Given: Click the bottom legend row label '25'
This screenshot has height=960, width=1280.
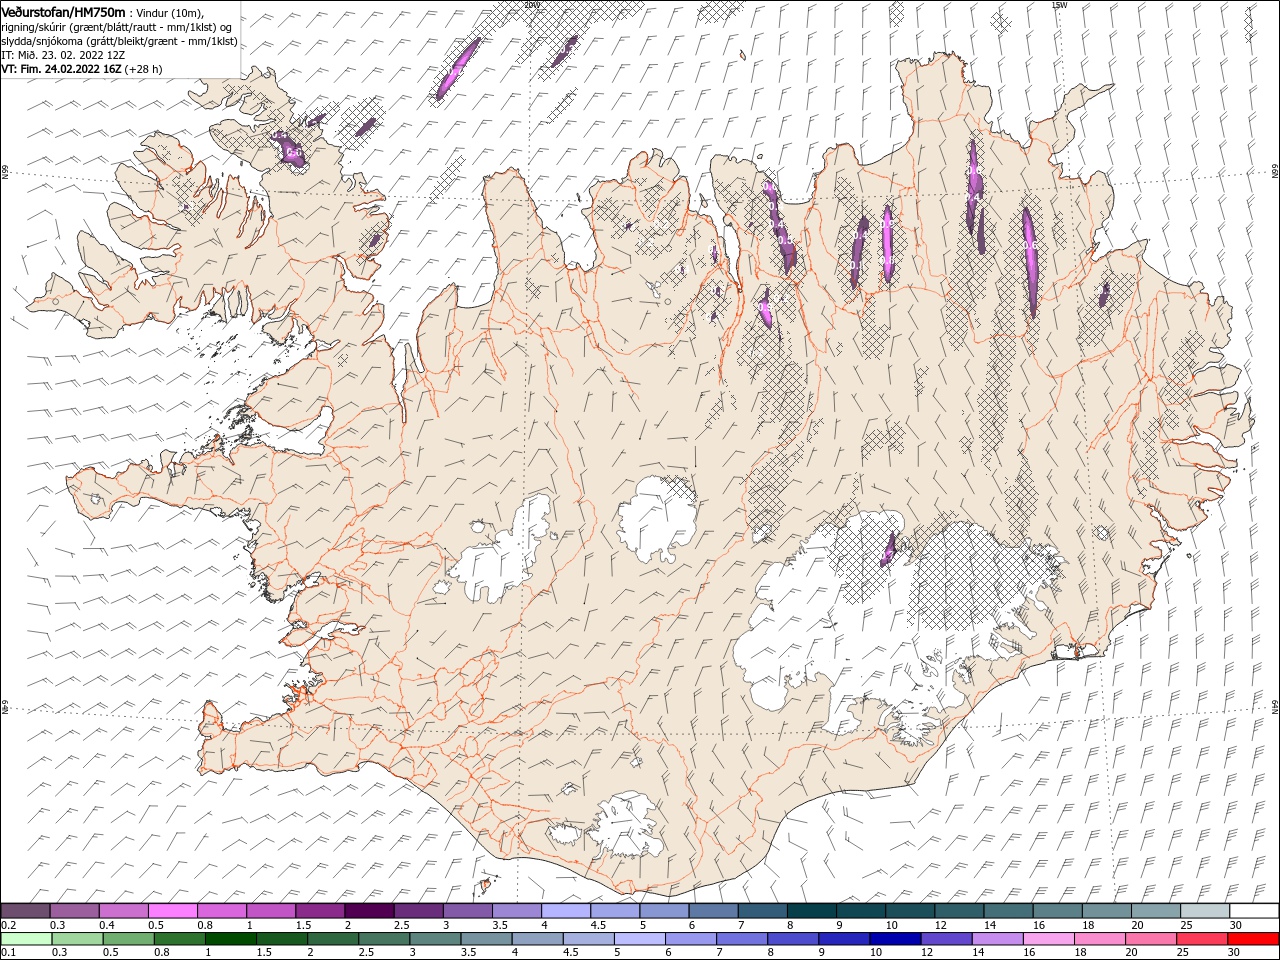Looking at the screenshot, I should [x=1181, y=953].
